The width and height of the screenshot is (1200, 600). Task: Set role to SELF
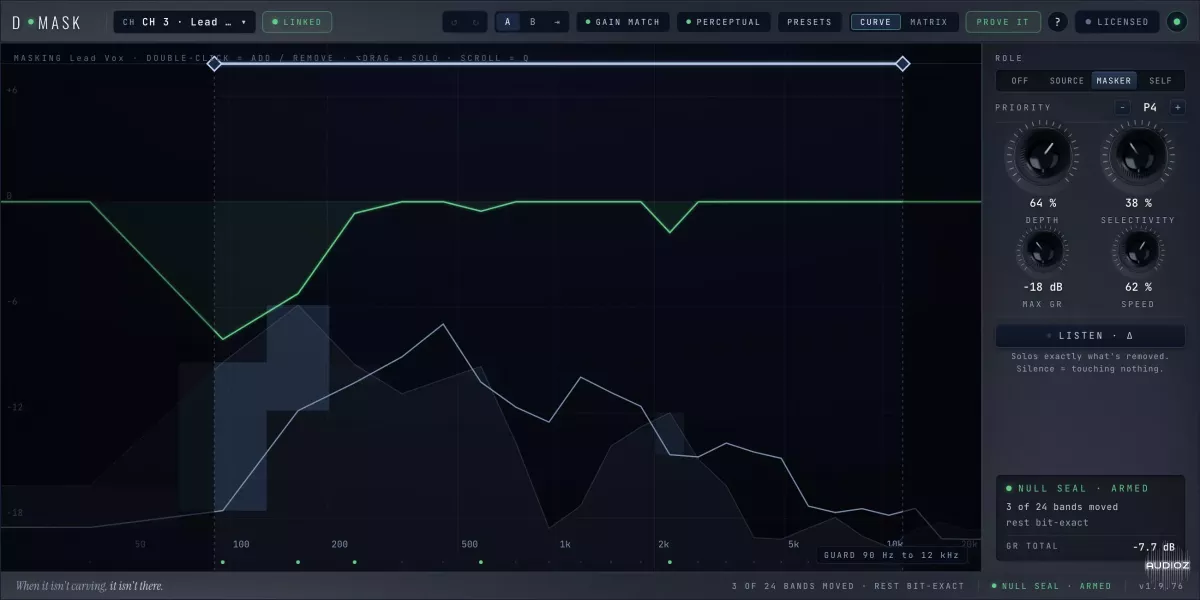click(x=1160, y=81)
